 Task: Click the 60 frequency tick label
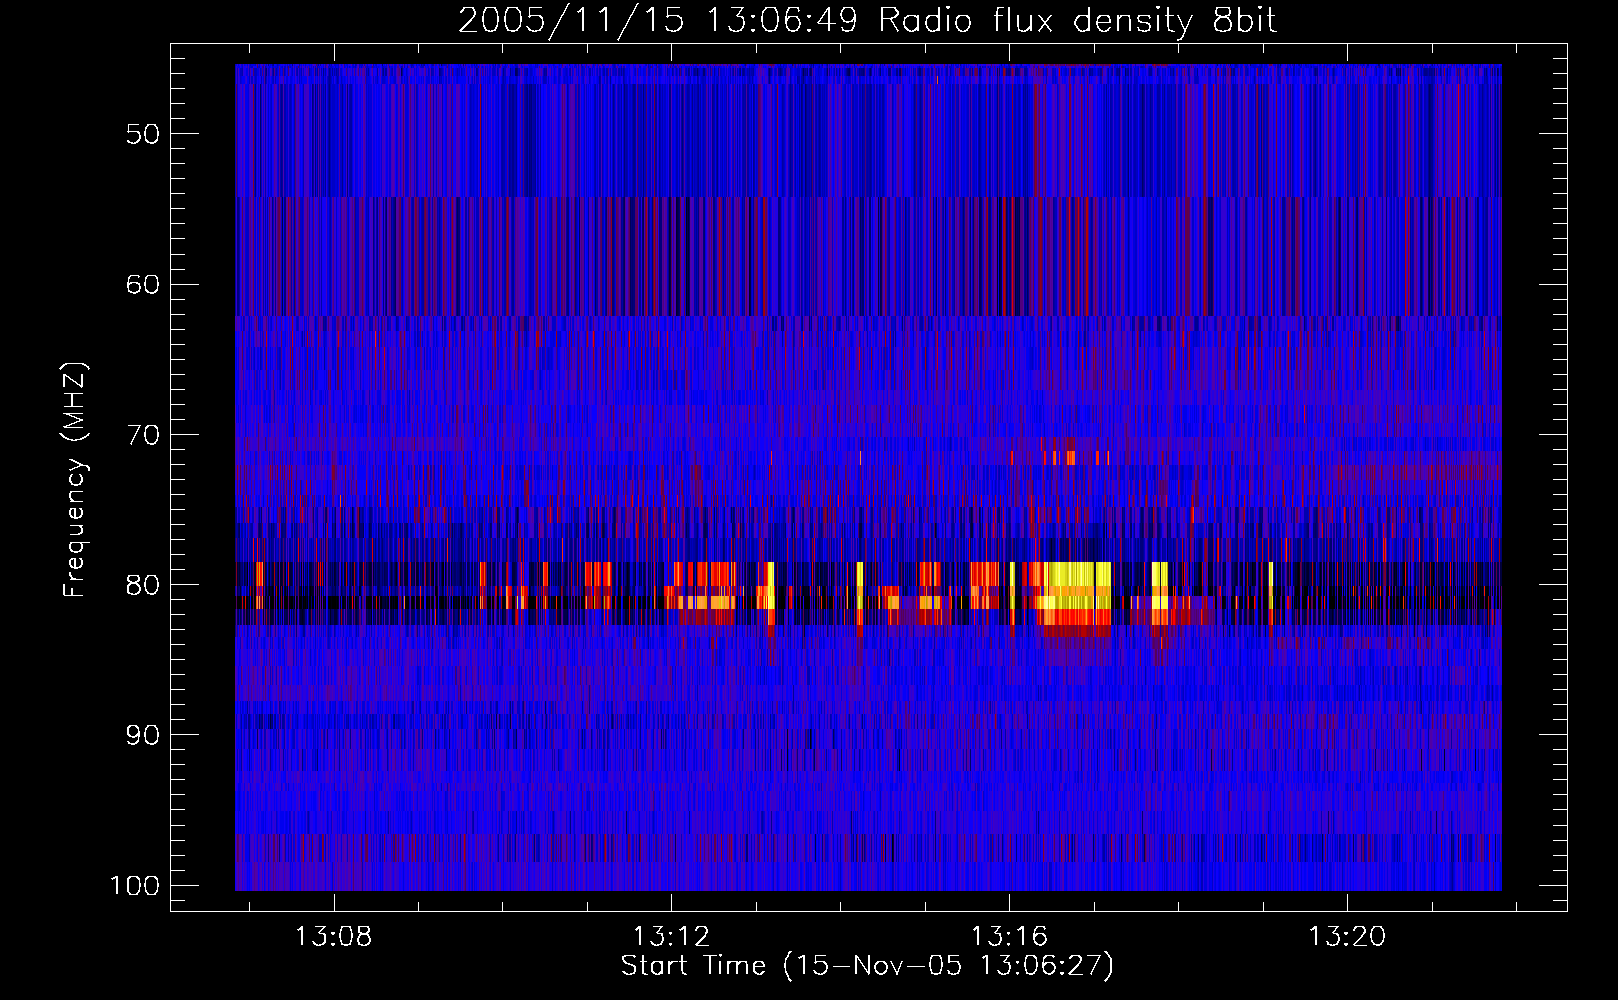(x=143, y=284)
